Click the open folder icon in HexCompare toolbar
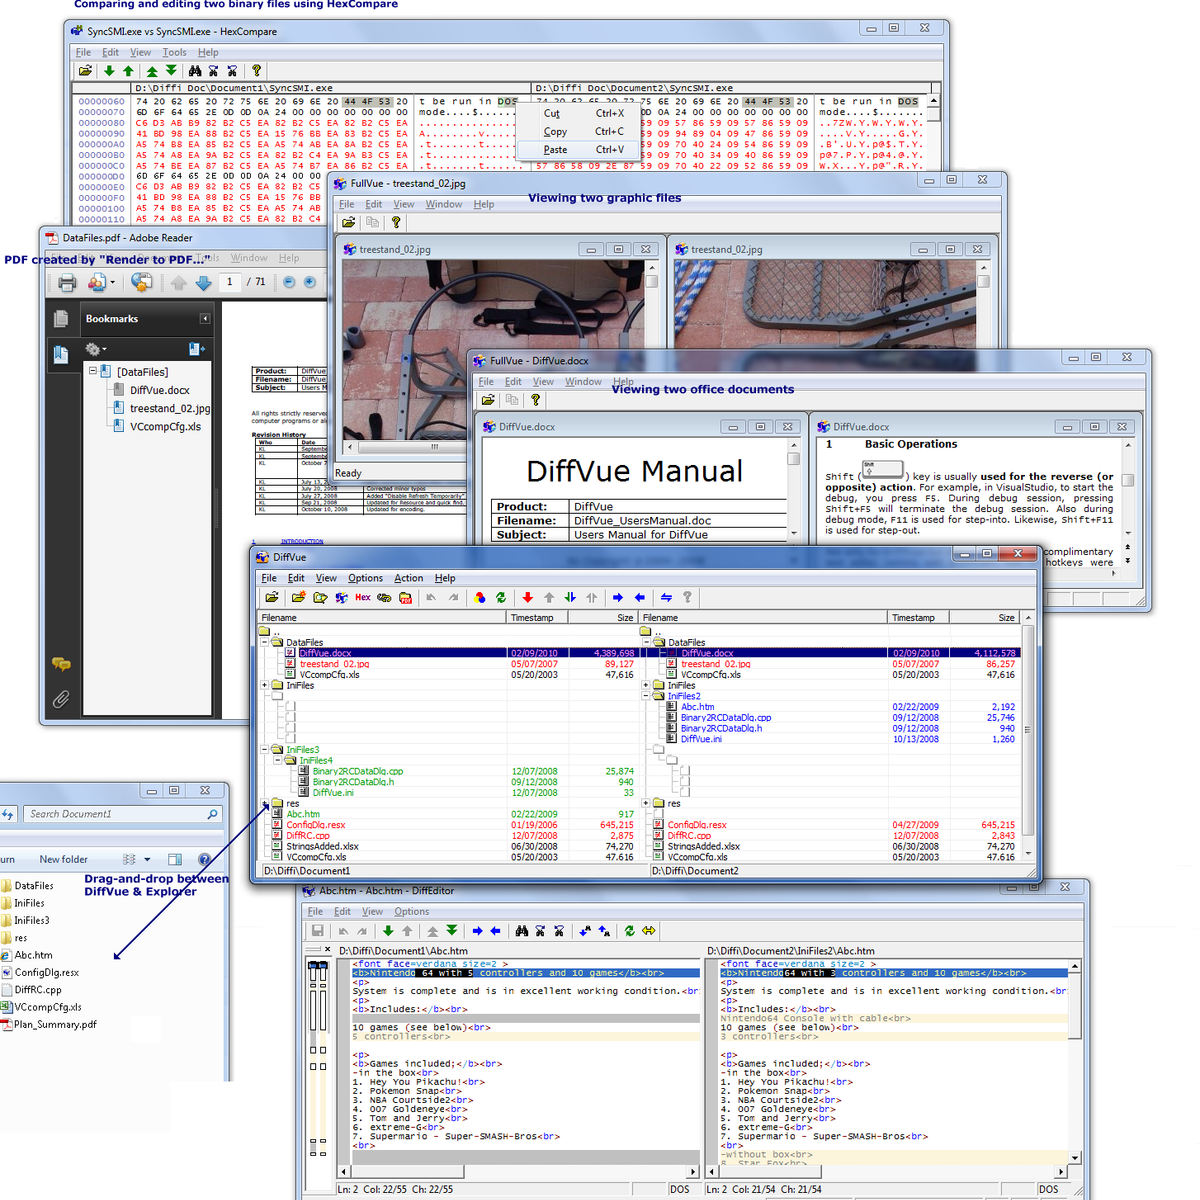The height and width of the screenshot is (1200, 1200). click(x=85, y=71)
